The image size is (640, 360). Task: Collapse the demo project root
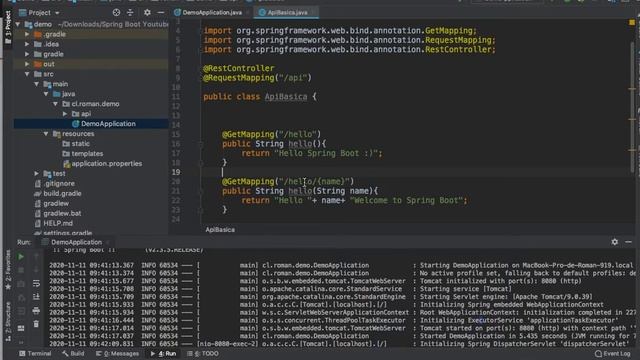coord(18,24)
